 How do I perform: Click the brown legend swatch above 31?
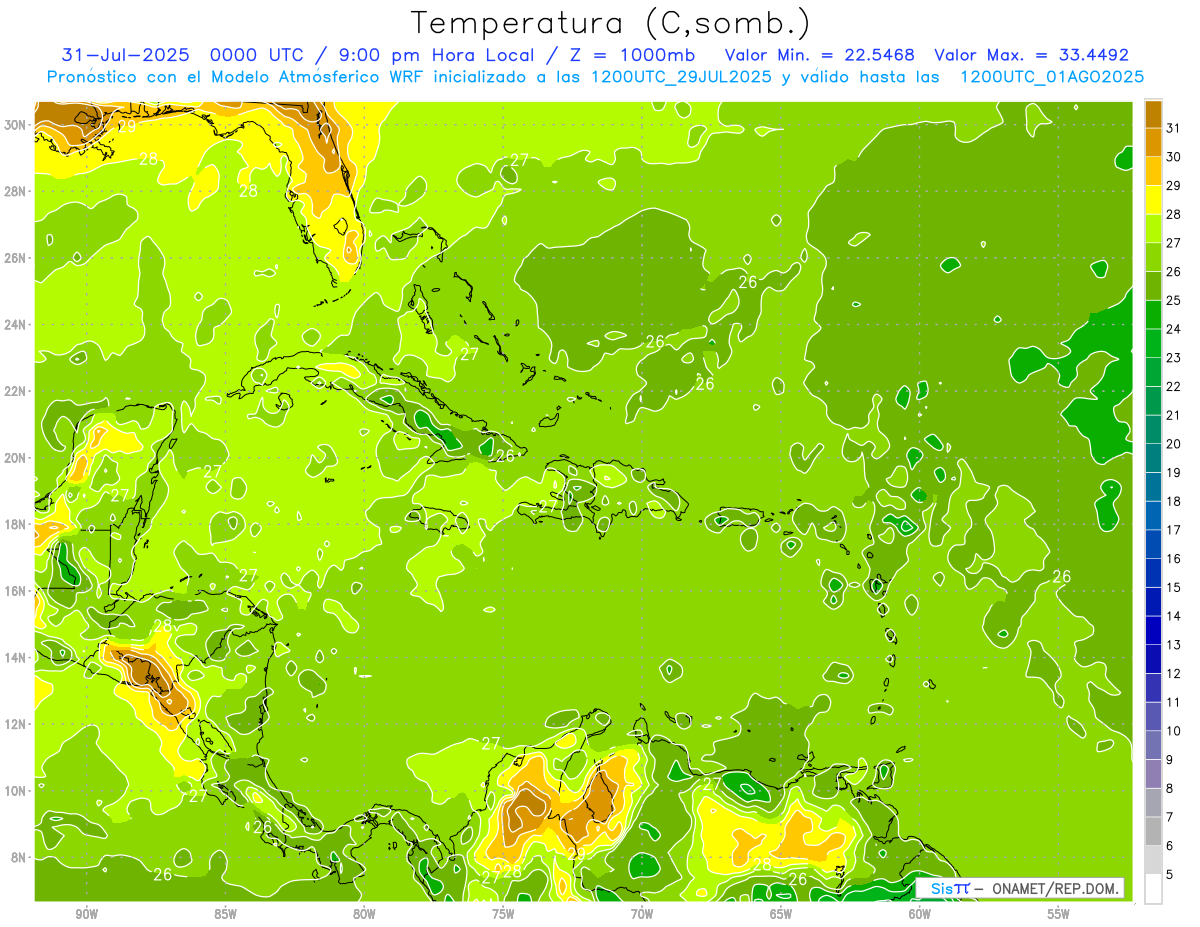point(1153,114)
